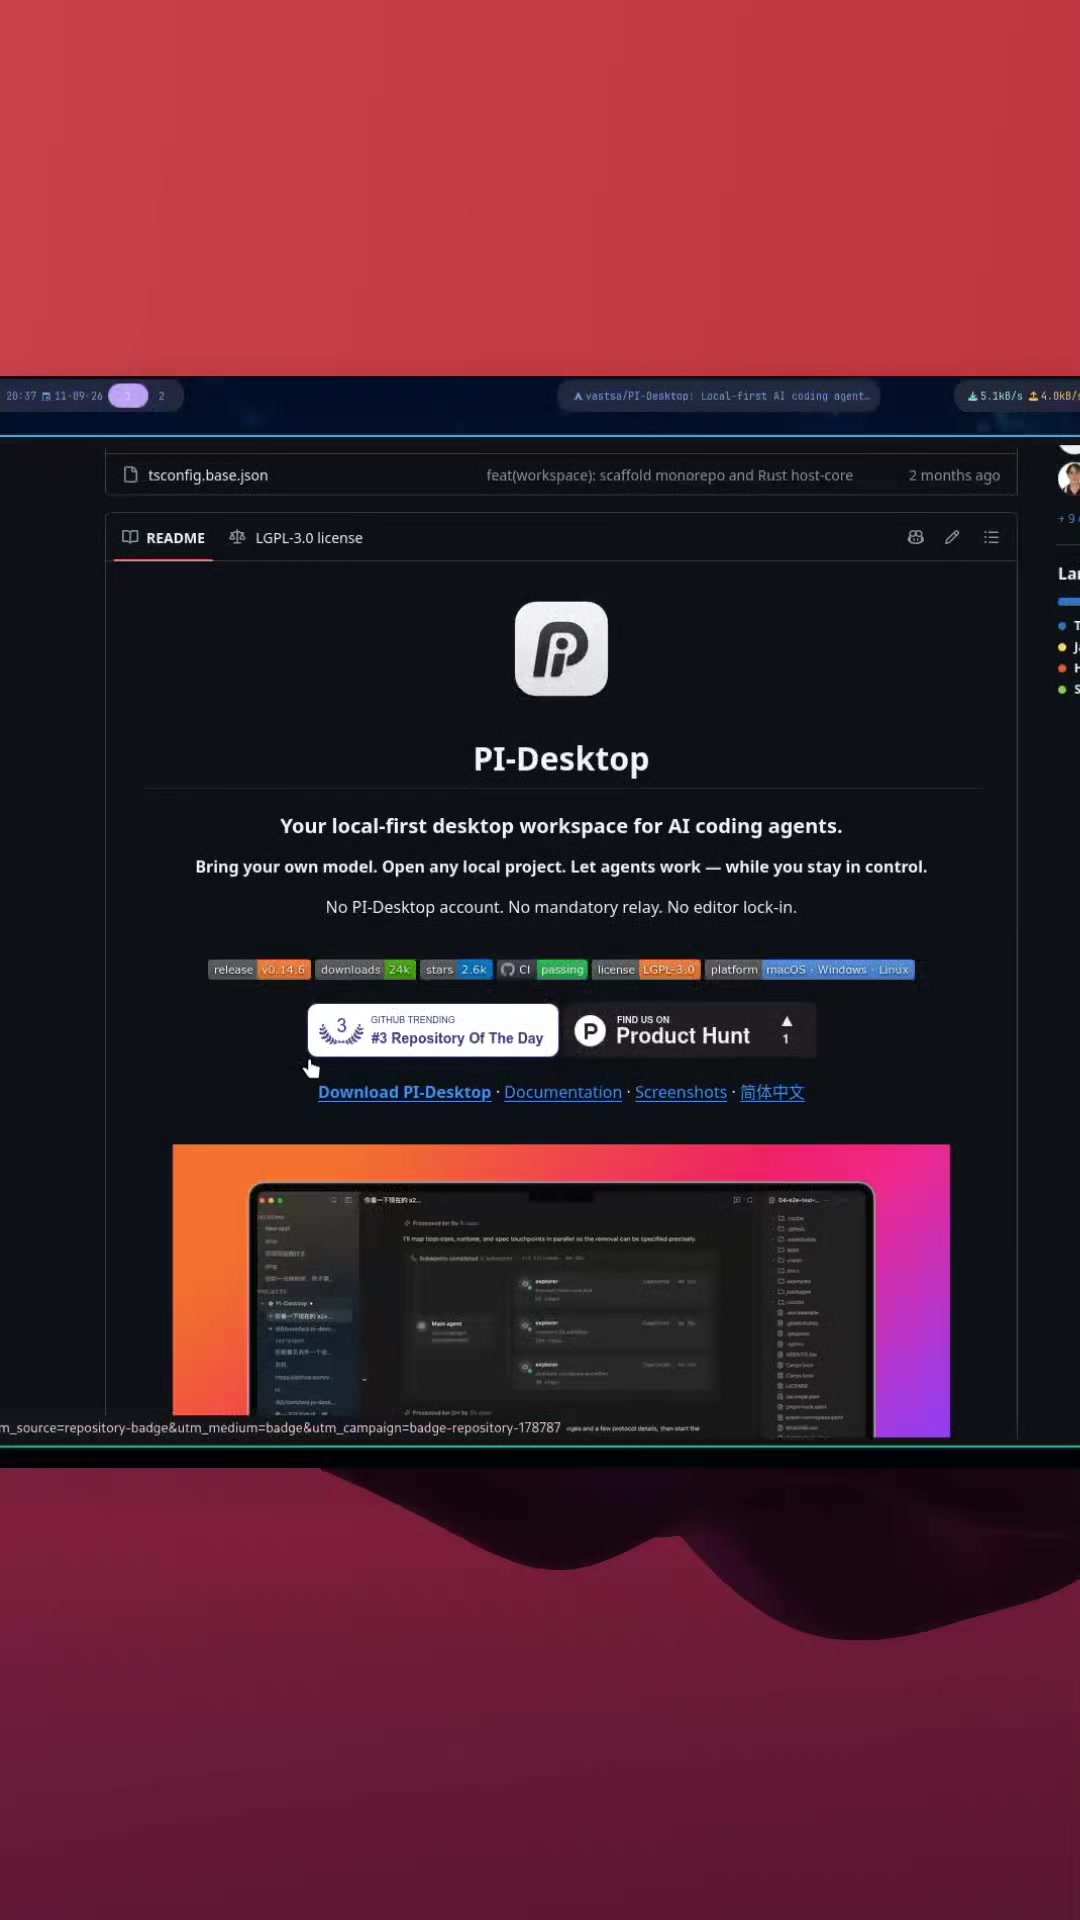The height and width of the screenshot is (1920, 1080).
Task: Open the GitHub Trending #3 Repository badge
Action: pyautogui.click(x=433, y=1030)
